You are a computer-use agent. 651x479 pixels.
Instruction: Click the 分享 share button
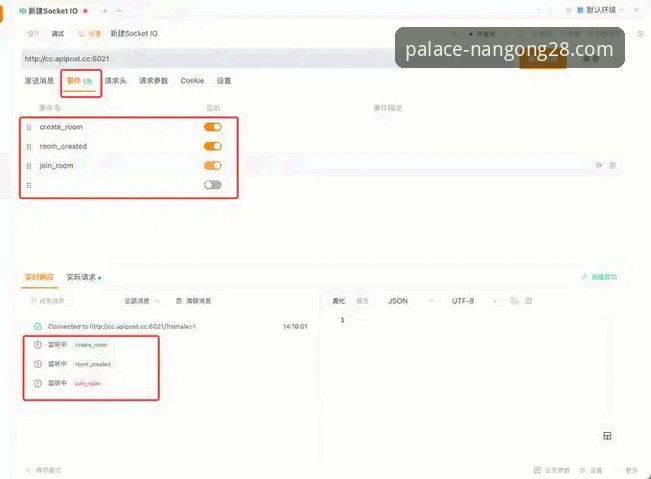pyautogui.click(x=90, y=34)
